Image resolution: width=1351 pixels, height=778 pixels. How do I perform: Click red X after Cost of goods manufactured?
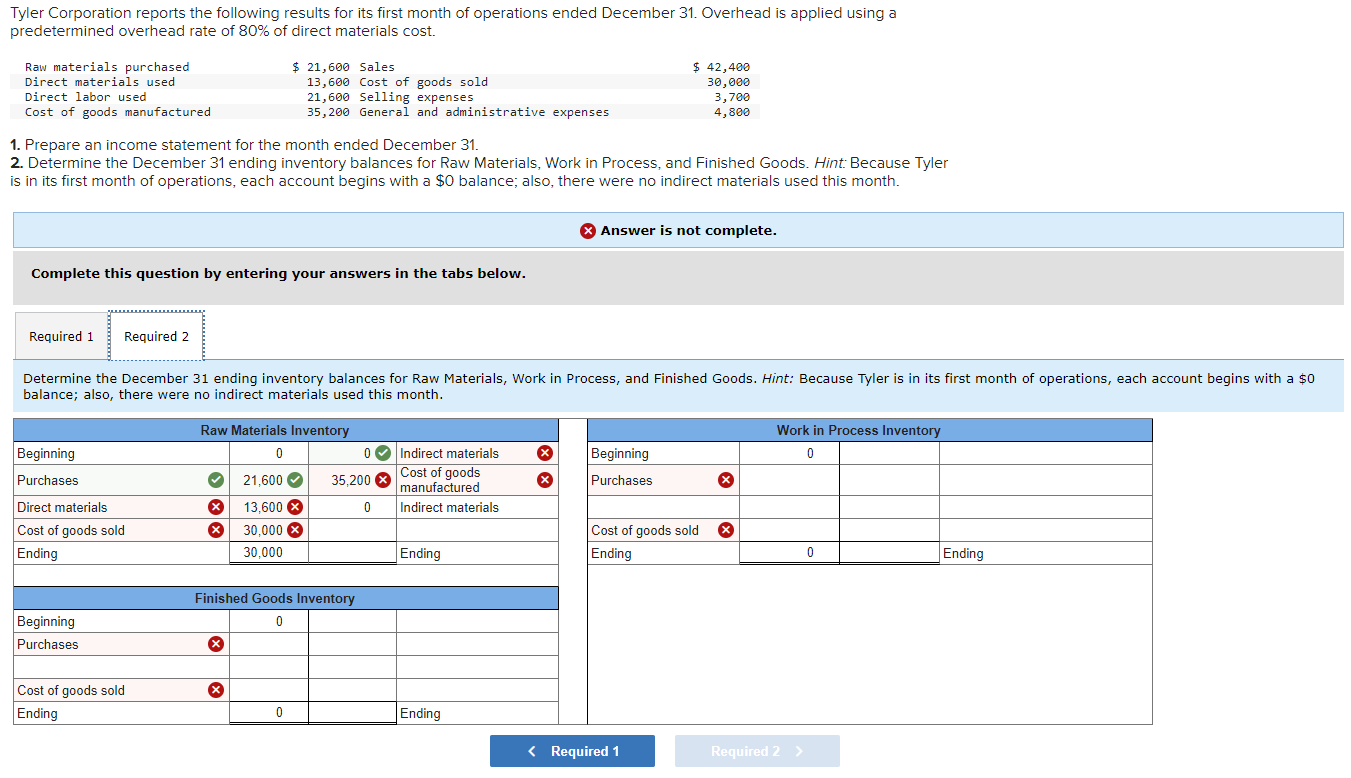(545, 480)
